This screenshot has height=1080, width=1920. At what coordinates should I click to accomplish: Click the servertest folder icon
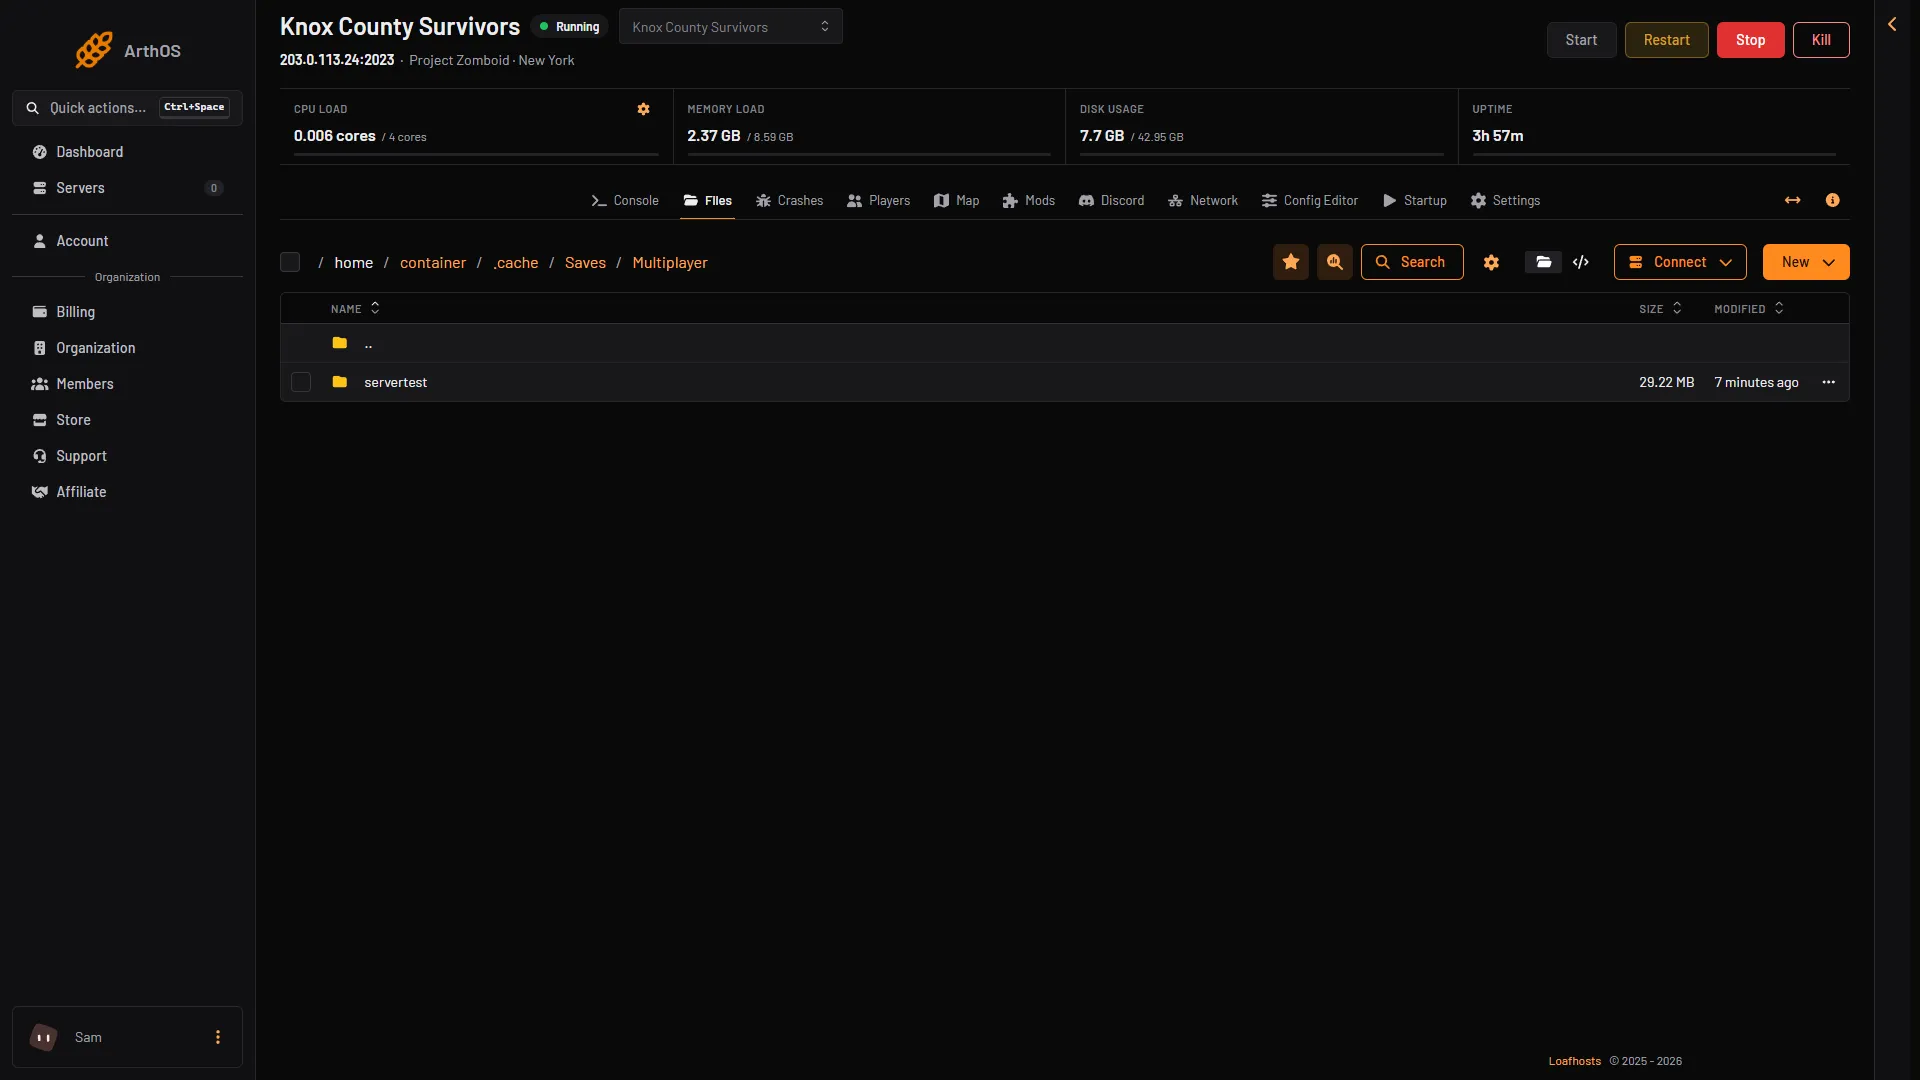click(x=339, y=382)
